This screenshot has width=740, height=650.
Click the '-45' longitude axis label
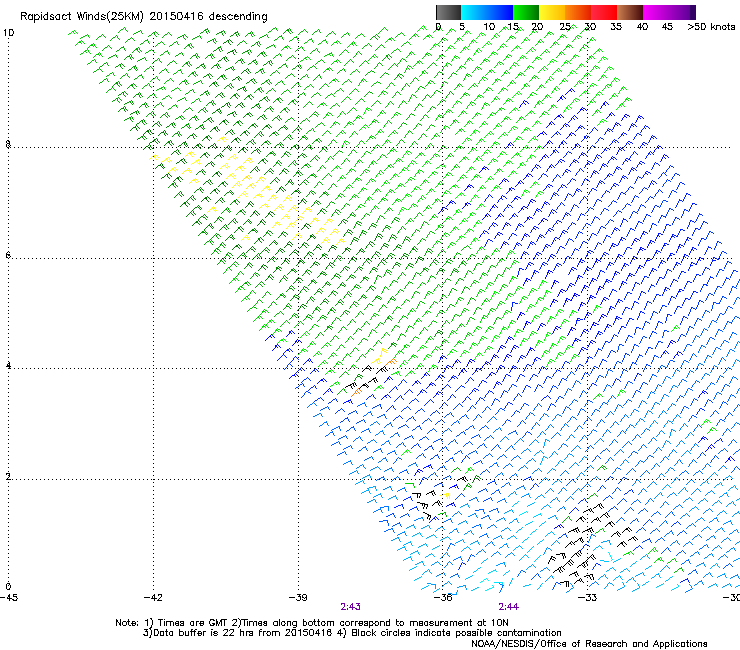(9, 598)
